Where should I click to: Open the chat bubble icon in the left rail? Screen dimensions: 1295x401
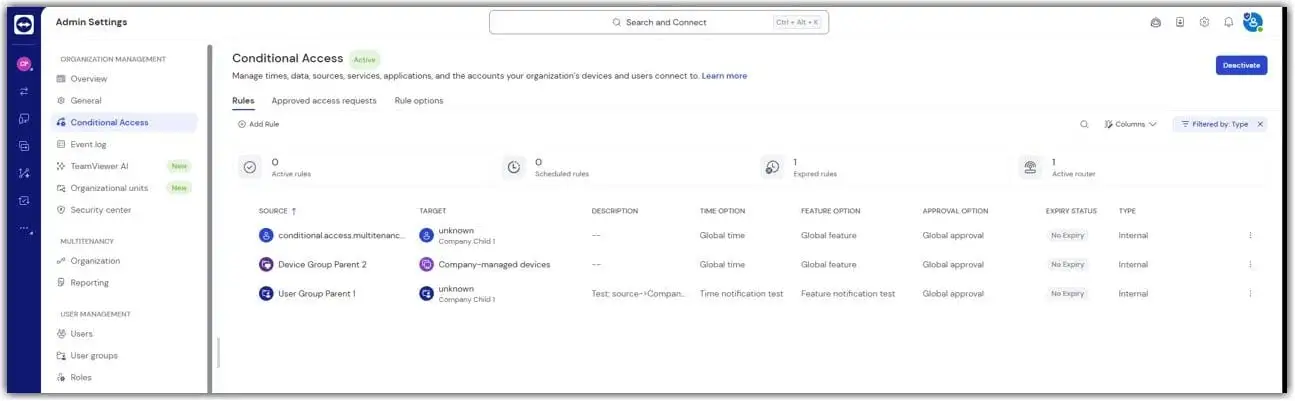pyautogui.click(x=24, y=118)
